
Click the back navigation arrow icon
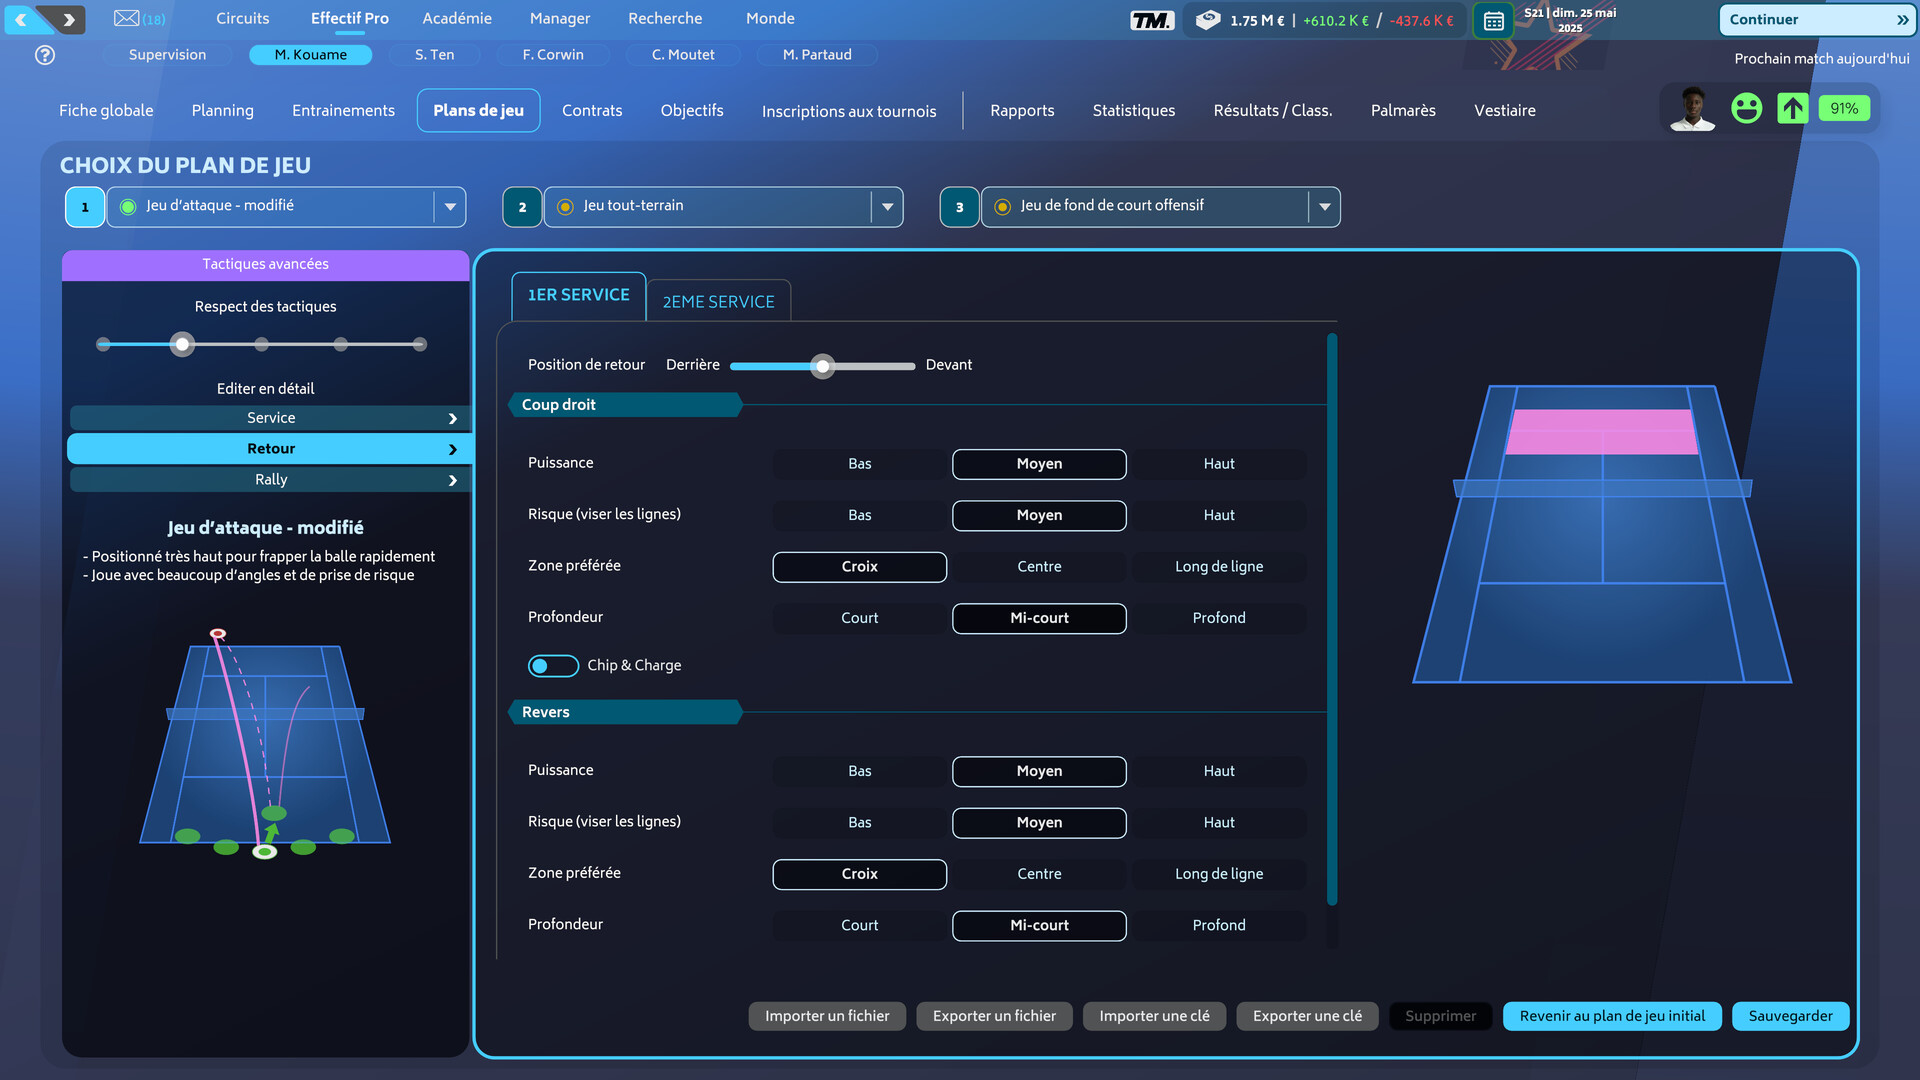point(22,19)
